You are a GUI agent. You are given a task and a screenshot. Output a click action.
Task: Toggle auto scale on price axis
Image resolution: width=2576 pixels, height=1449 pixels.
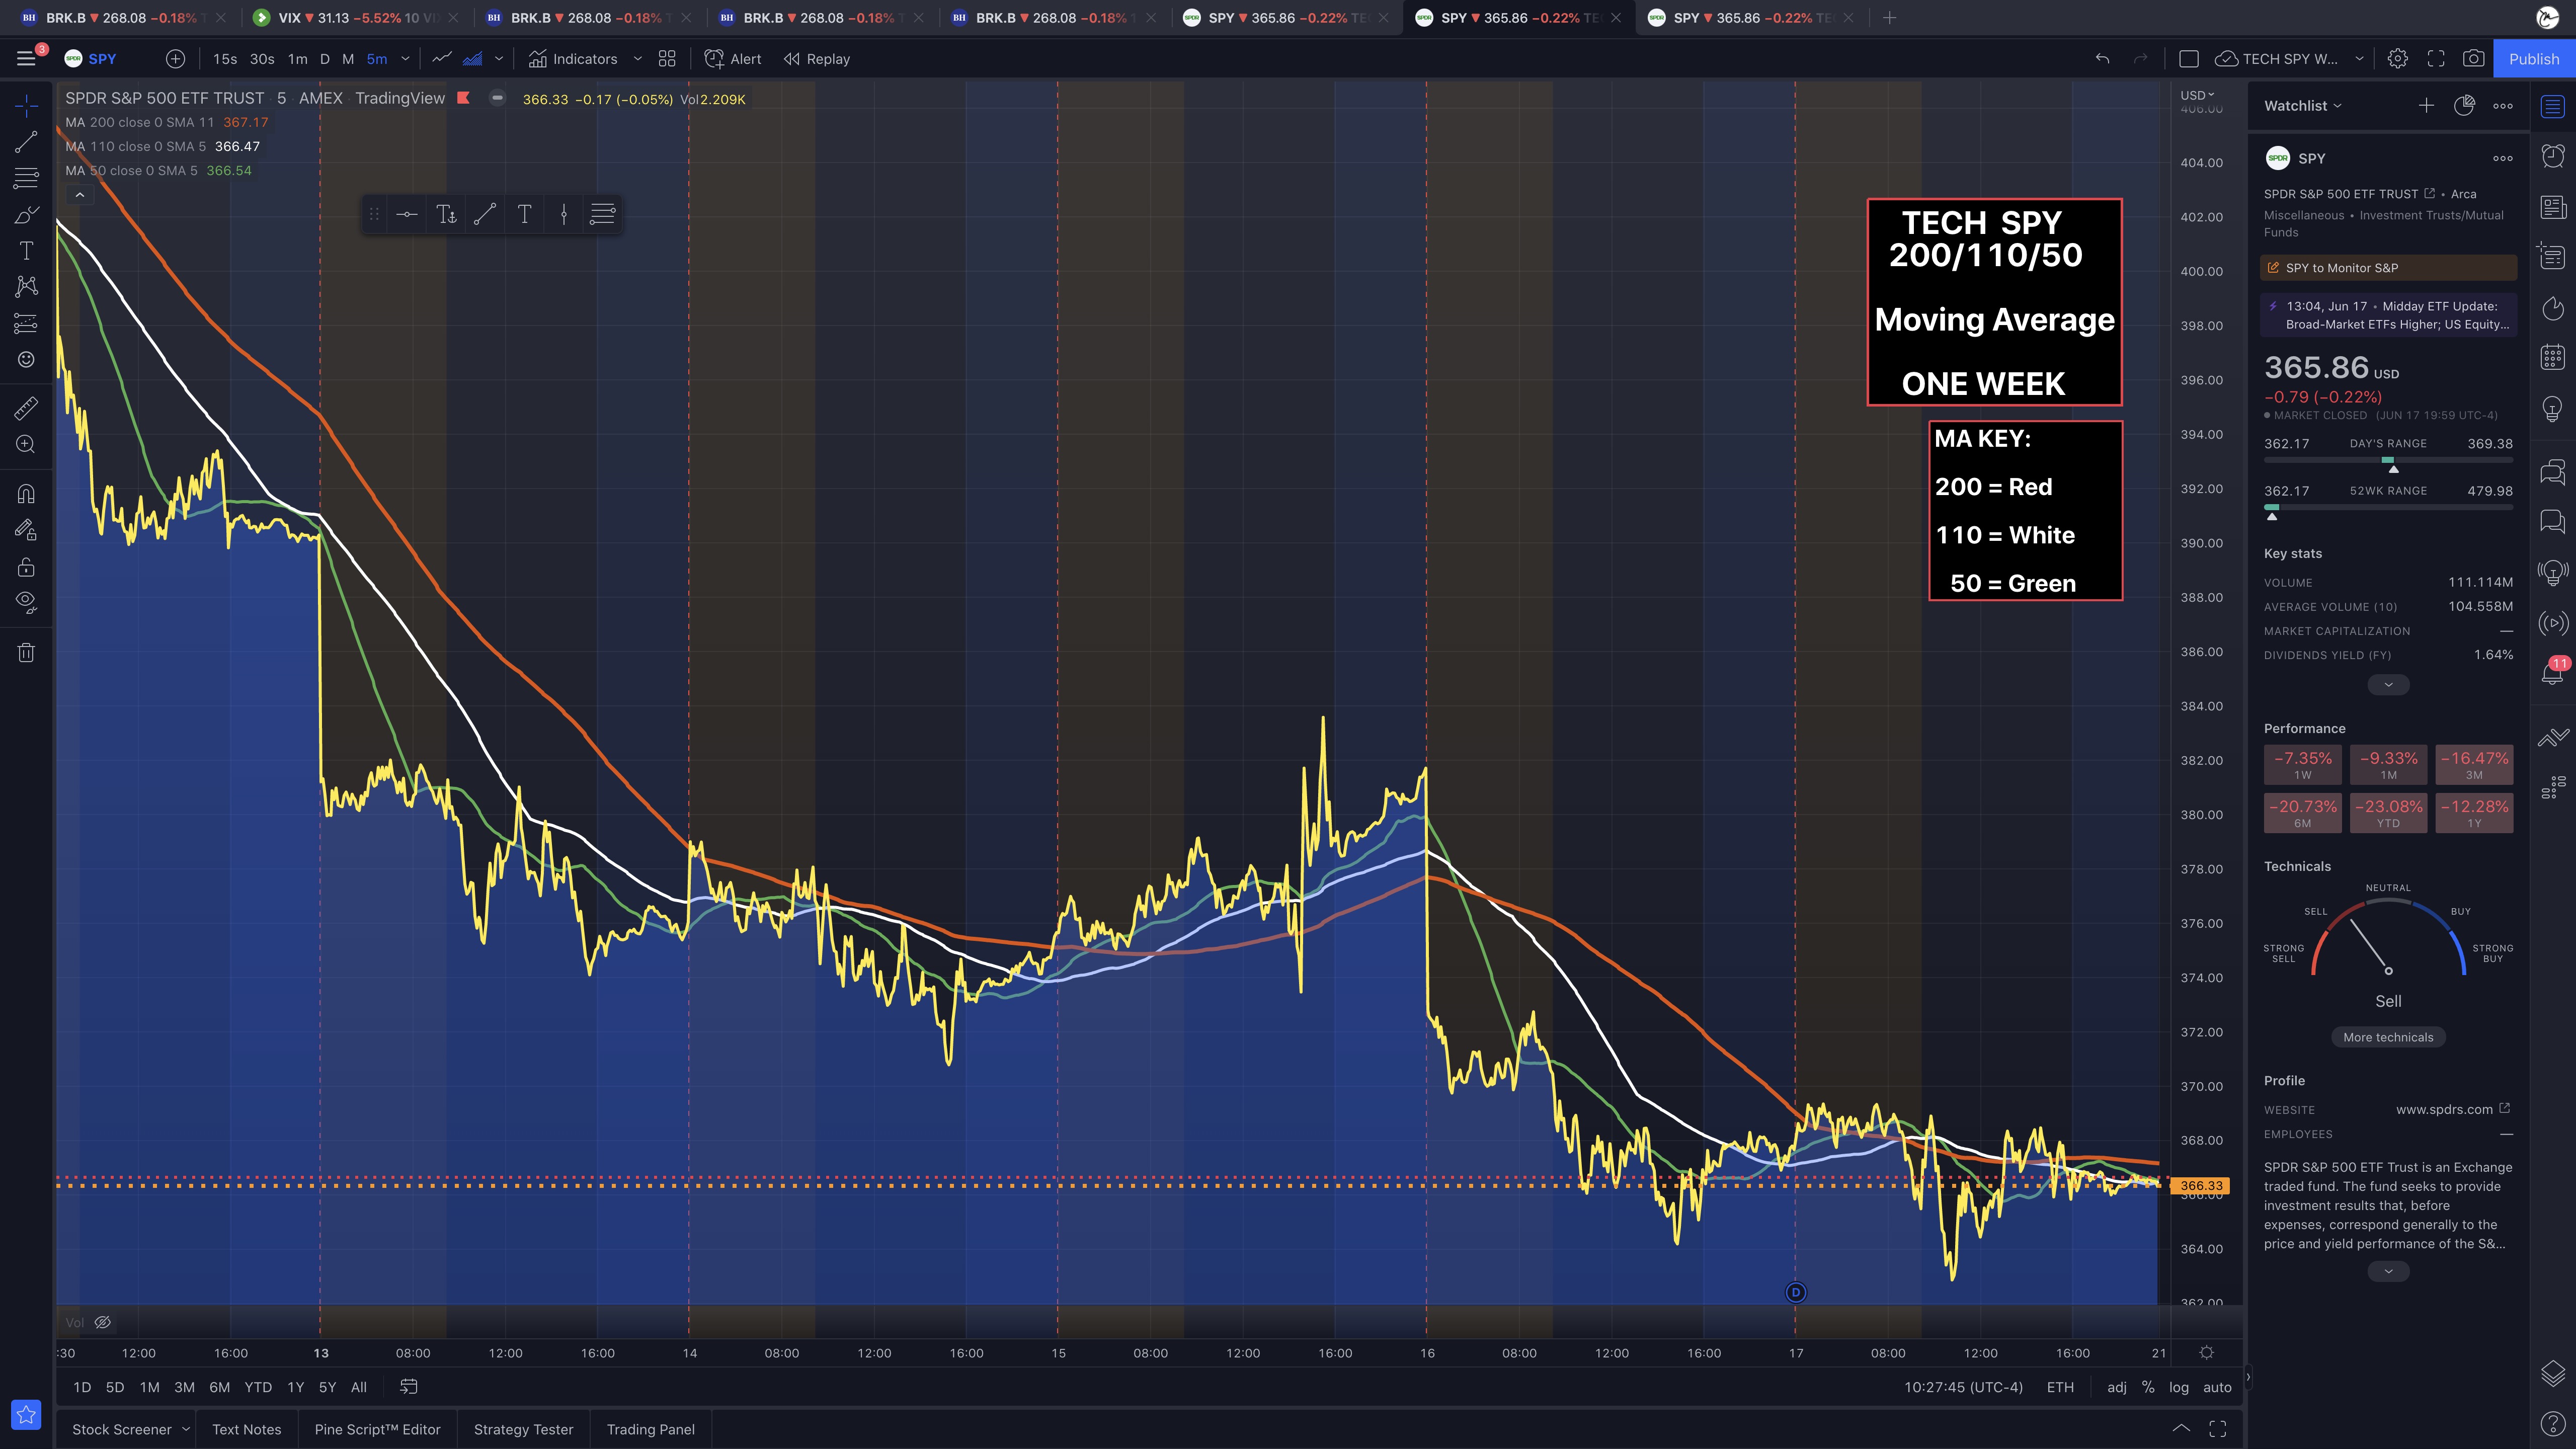coord(2217,1387)
